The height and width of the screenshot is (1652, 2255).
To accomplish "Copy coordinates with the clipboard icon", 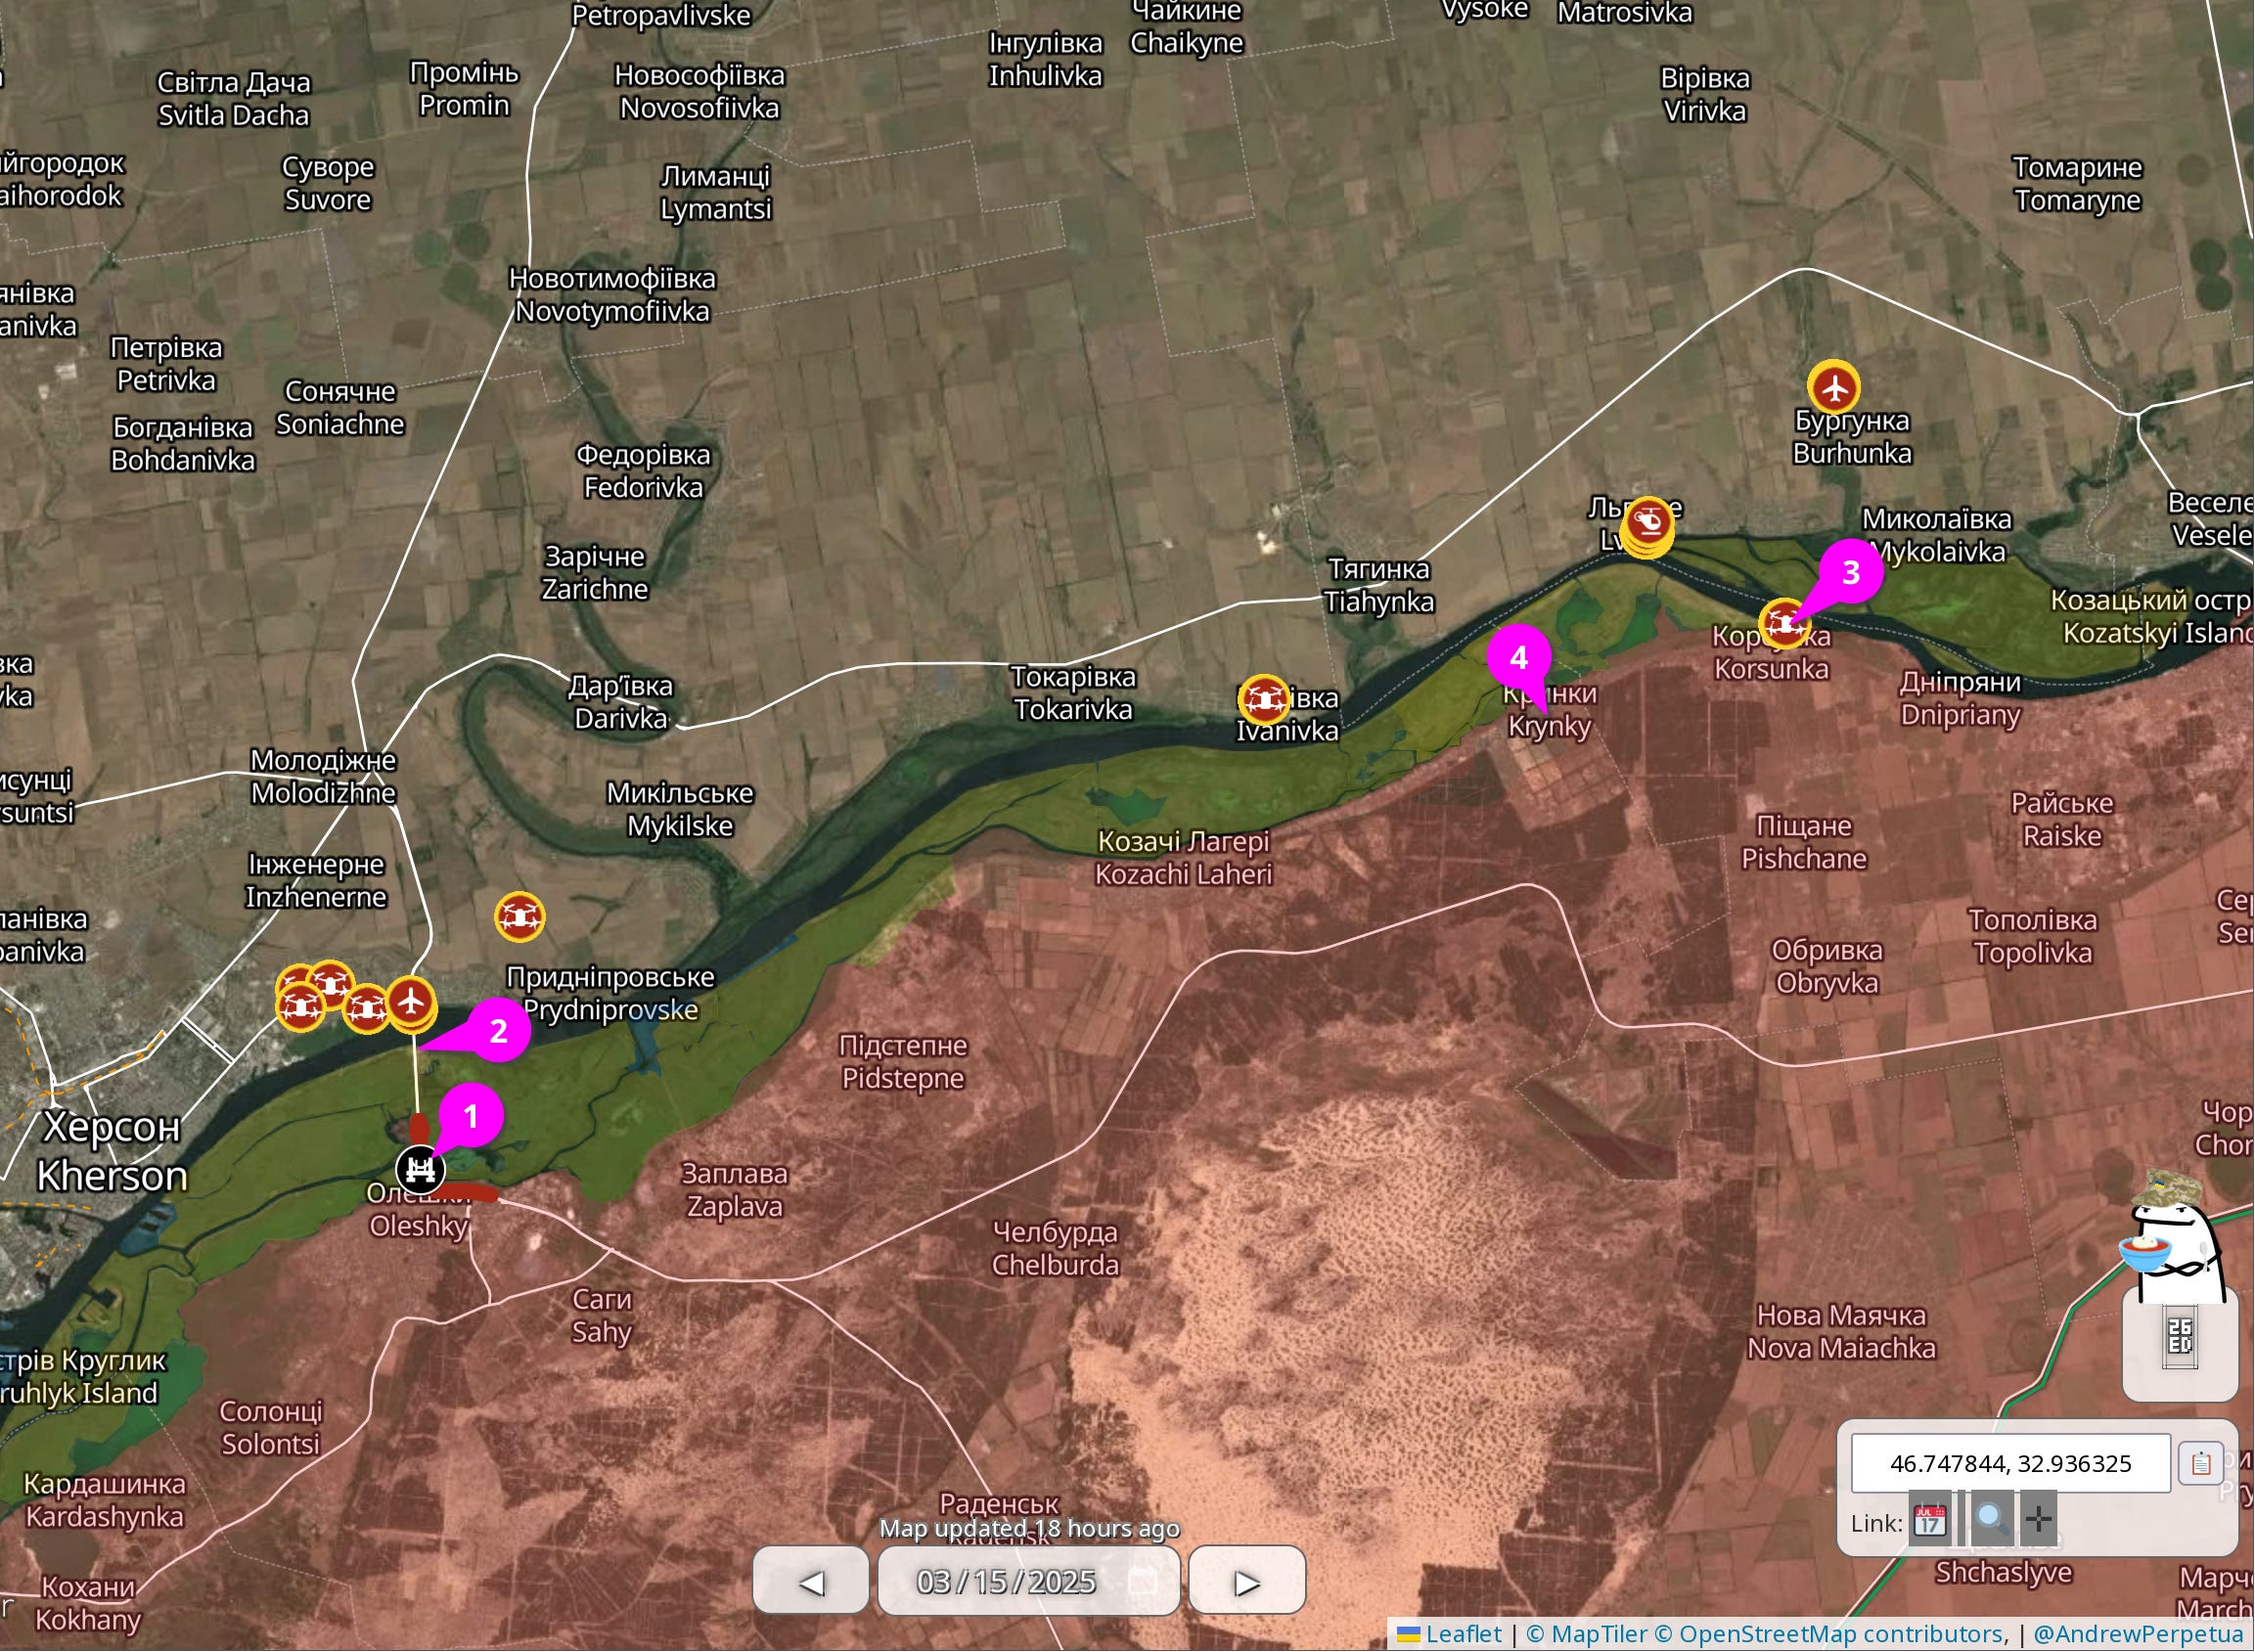I will coord(2200,1464).
